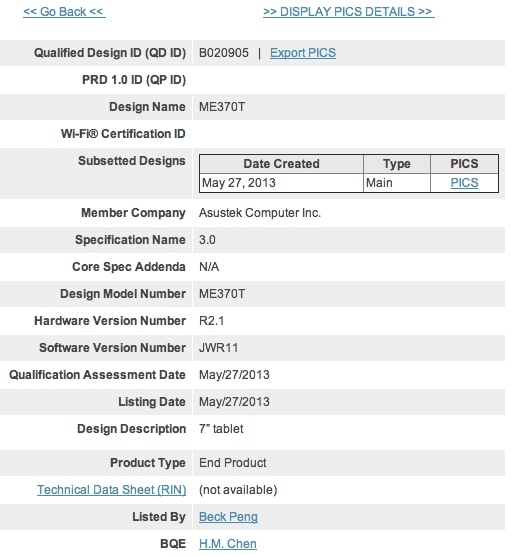512x556 pixels.
Task: Click the End Product type value
Action: [233, 463]
